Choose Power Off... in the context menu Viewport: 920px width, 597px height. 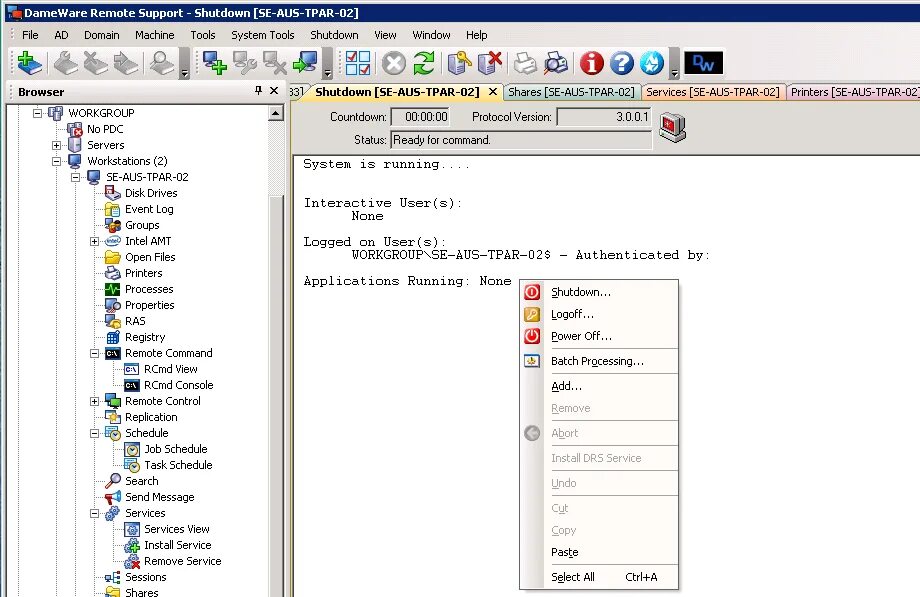tap(599, 336)
